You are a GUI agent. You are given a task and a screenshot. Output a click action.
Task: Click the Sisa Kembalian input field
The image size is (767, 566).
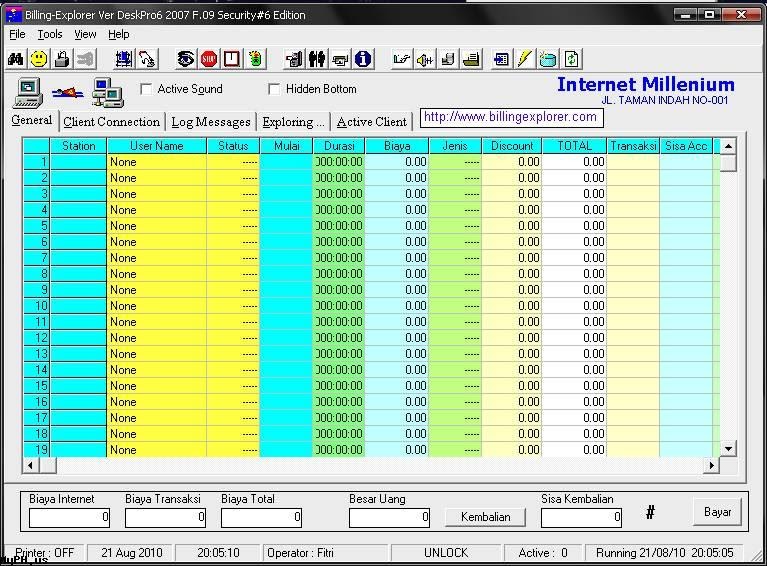(x=581, y=518)
